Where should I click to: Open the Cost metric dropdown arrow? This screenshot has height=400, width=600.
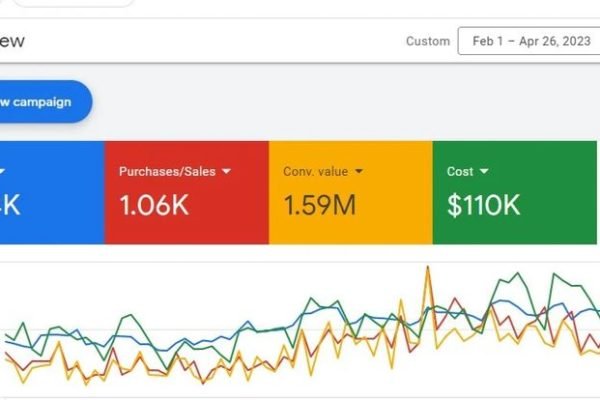pyautogui.click(x=484, y=171)
